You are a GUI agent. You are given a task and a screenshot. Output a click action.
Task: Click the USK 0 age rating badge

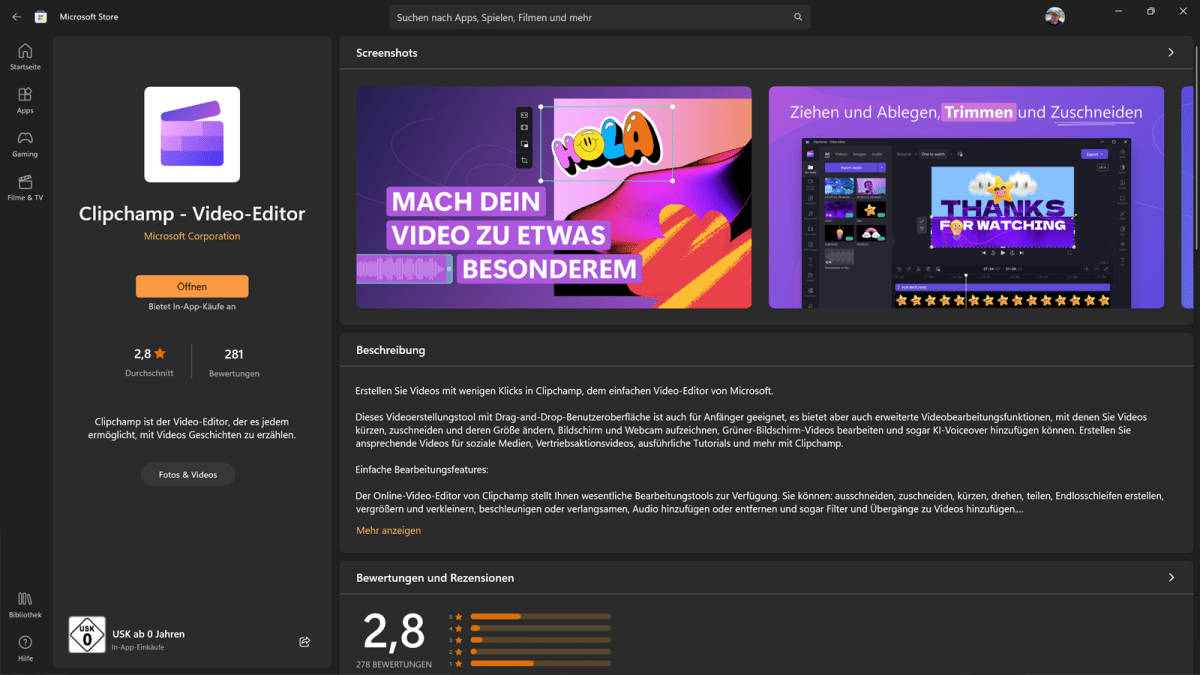87,635
